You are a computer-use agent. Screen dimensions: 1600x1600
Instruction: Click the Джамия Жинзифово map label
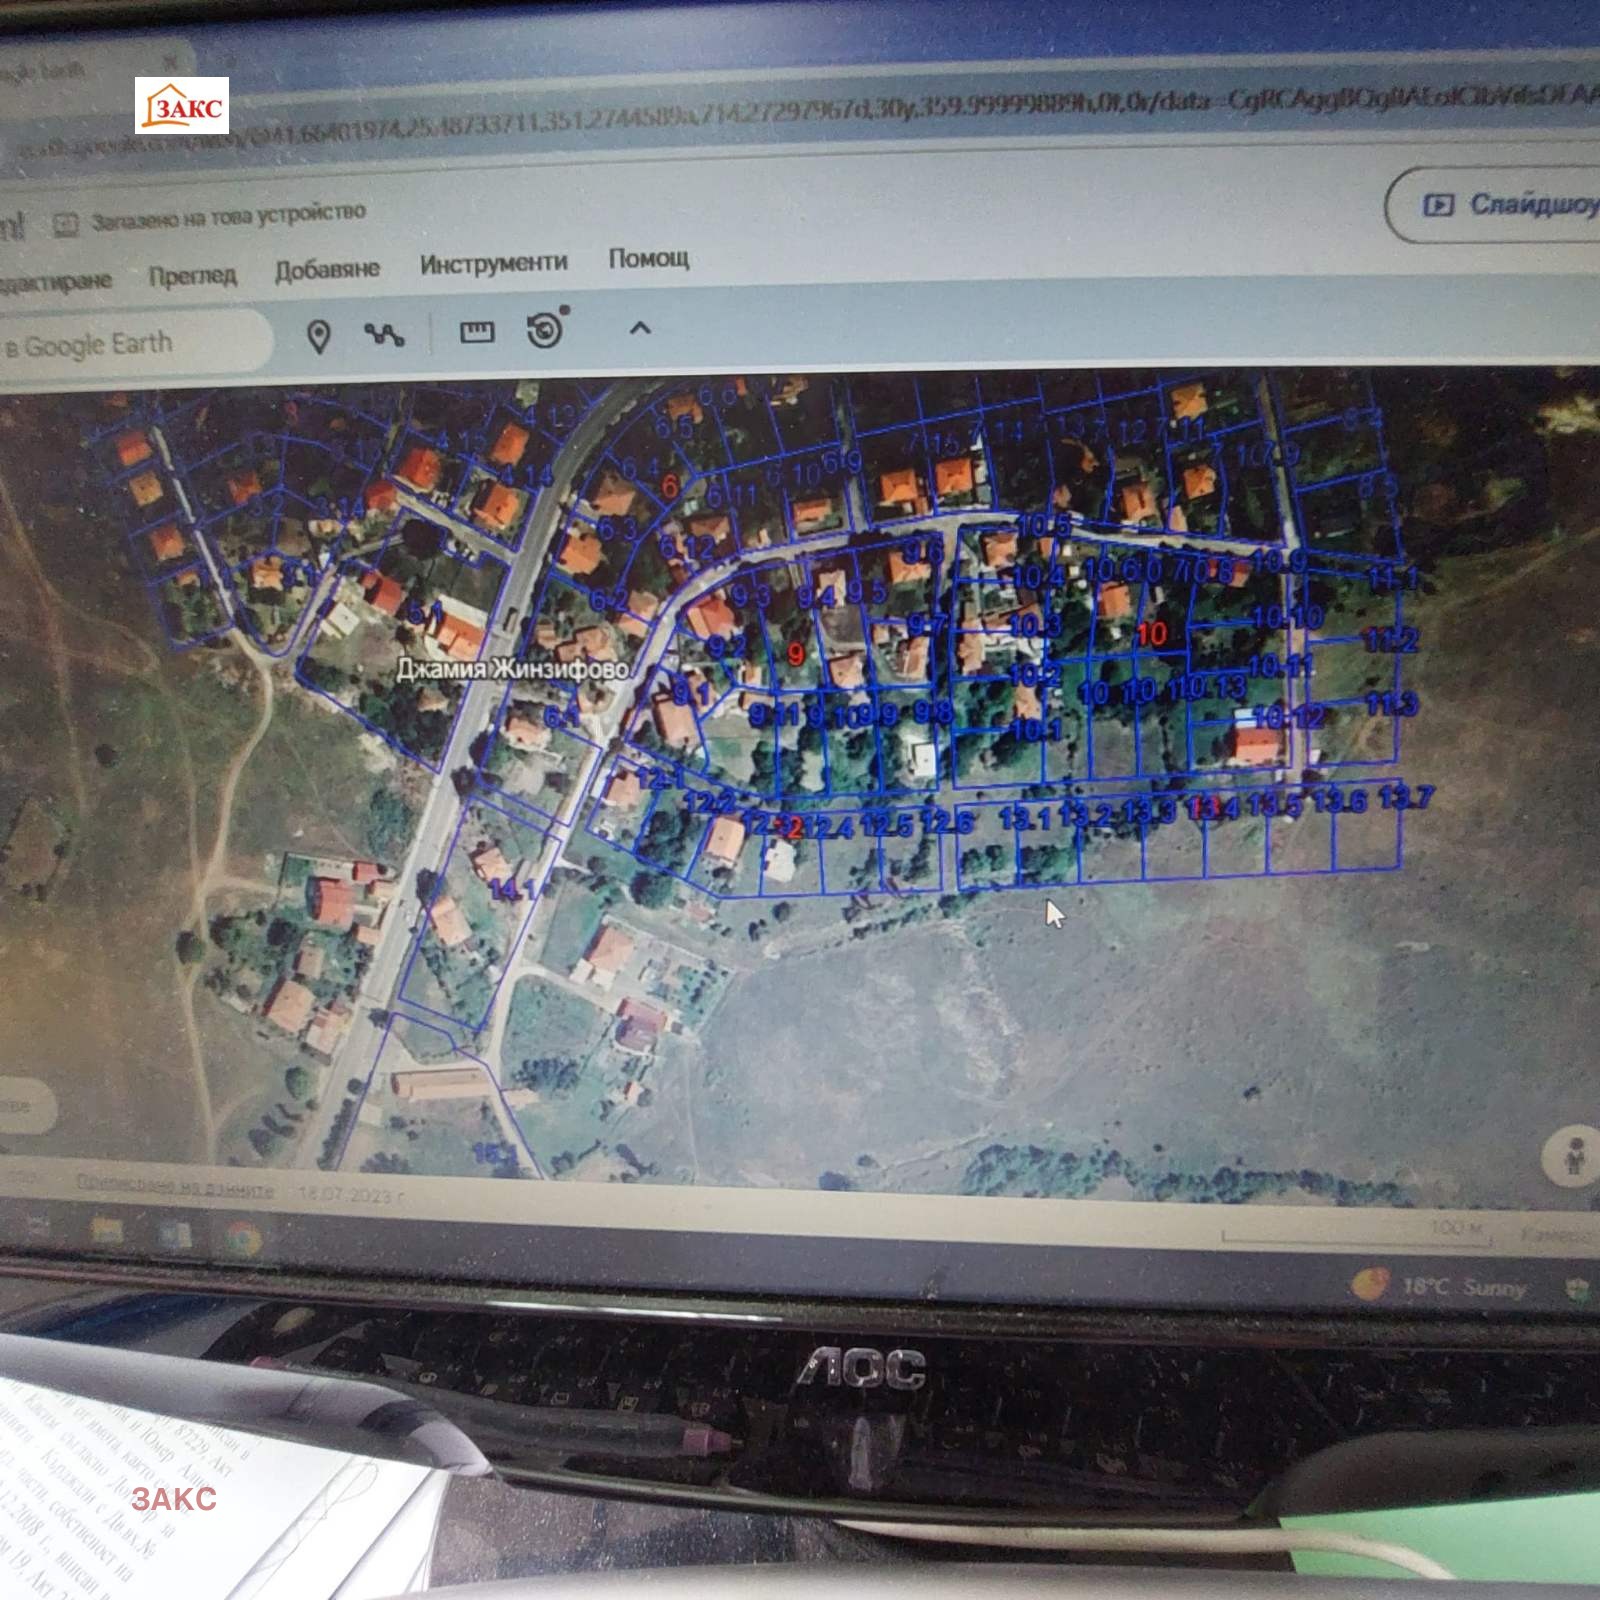pyautogui.click(x=512, y=668)
